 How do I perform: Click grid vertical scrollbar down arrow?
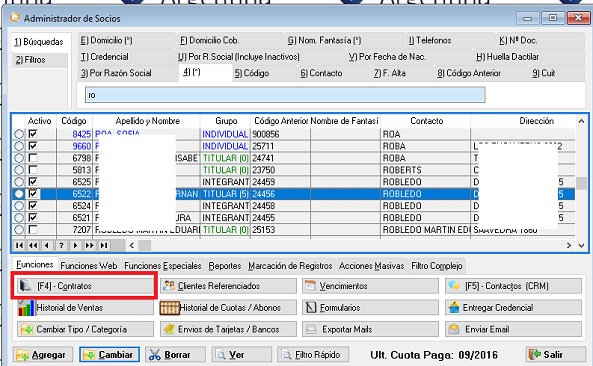click(x=581, y=245)
